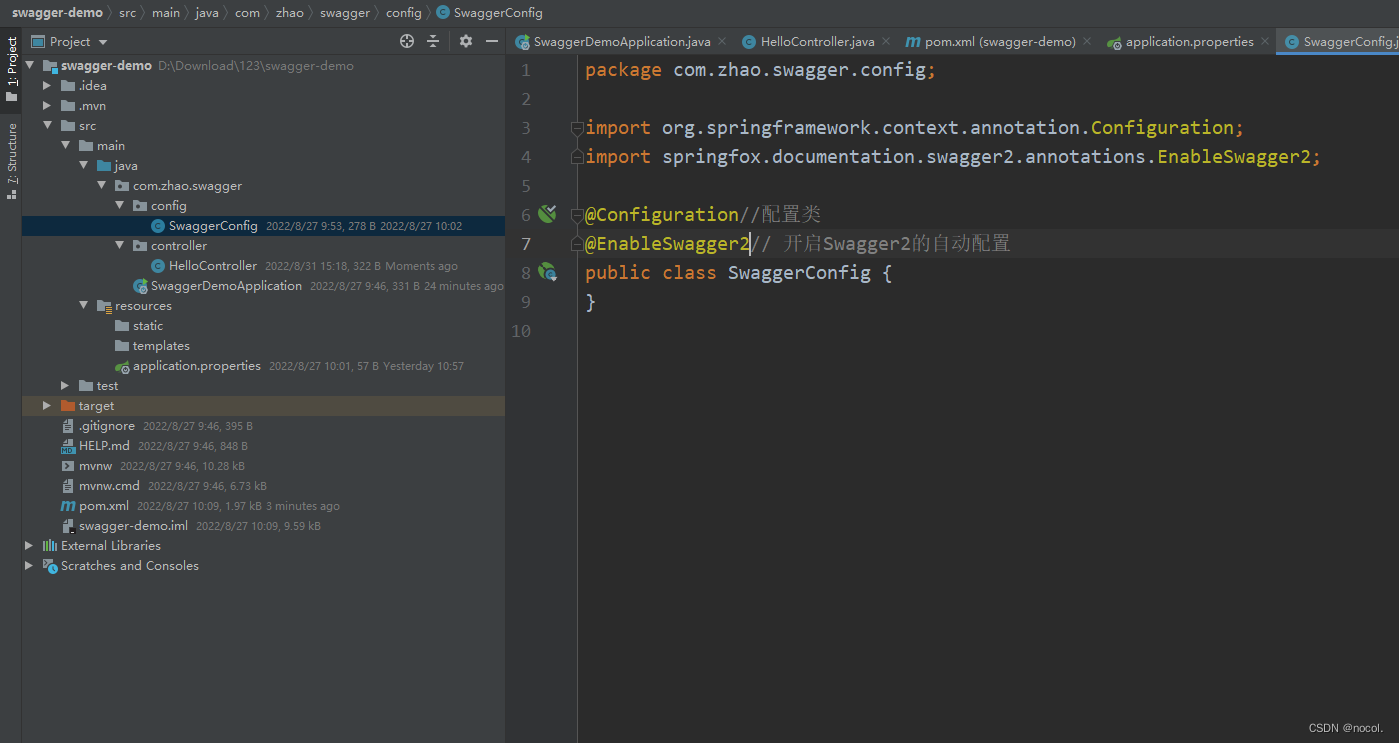Open the Project view dropdown
The width and height of the screenshot is (1399, 743).
coord(69,41)
